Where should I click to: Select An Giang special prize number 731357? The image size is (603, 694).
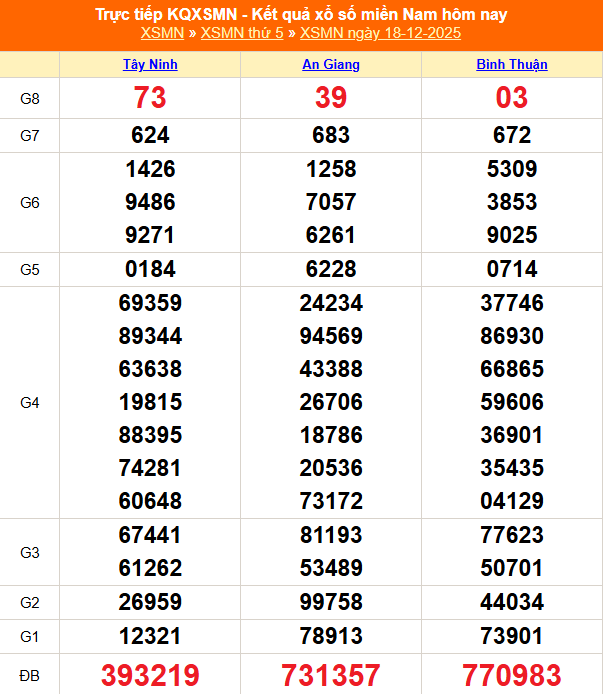coord(331,675)
